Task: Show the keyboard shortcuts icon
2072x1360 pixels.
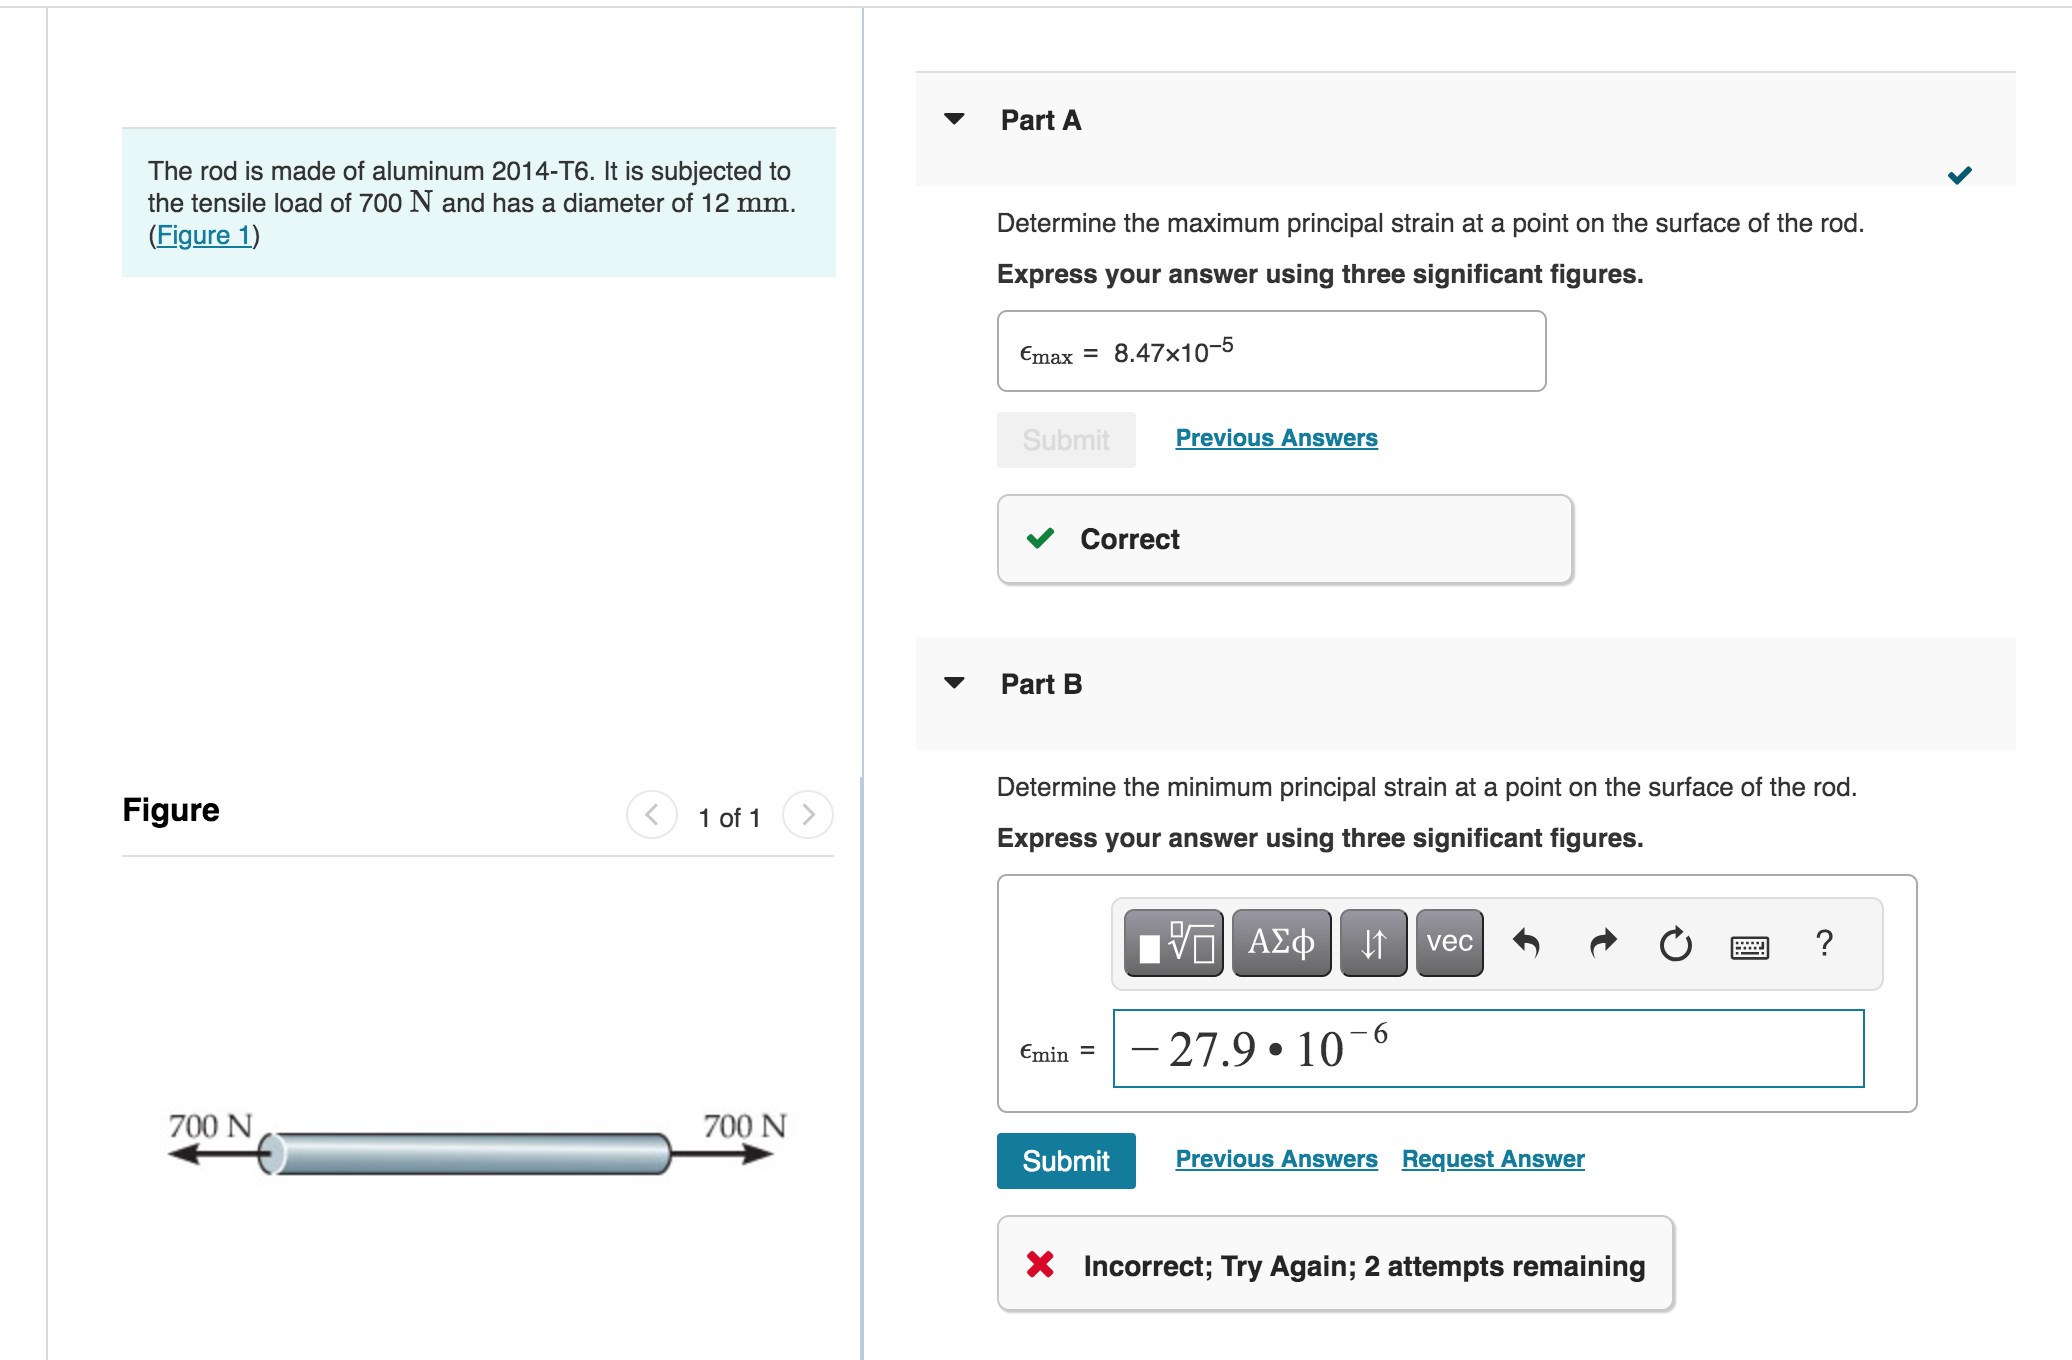Action: click(1749, 946)
